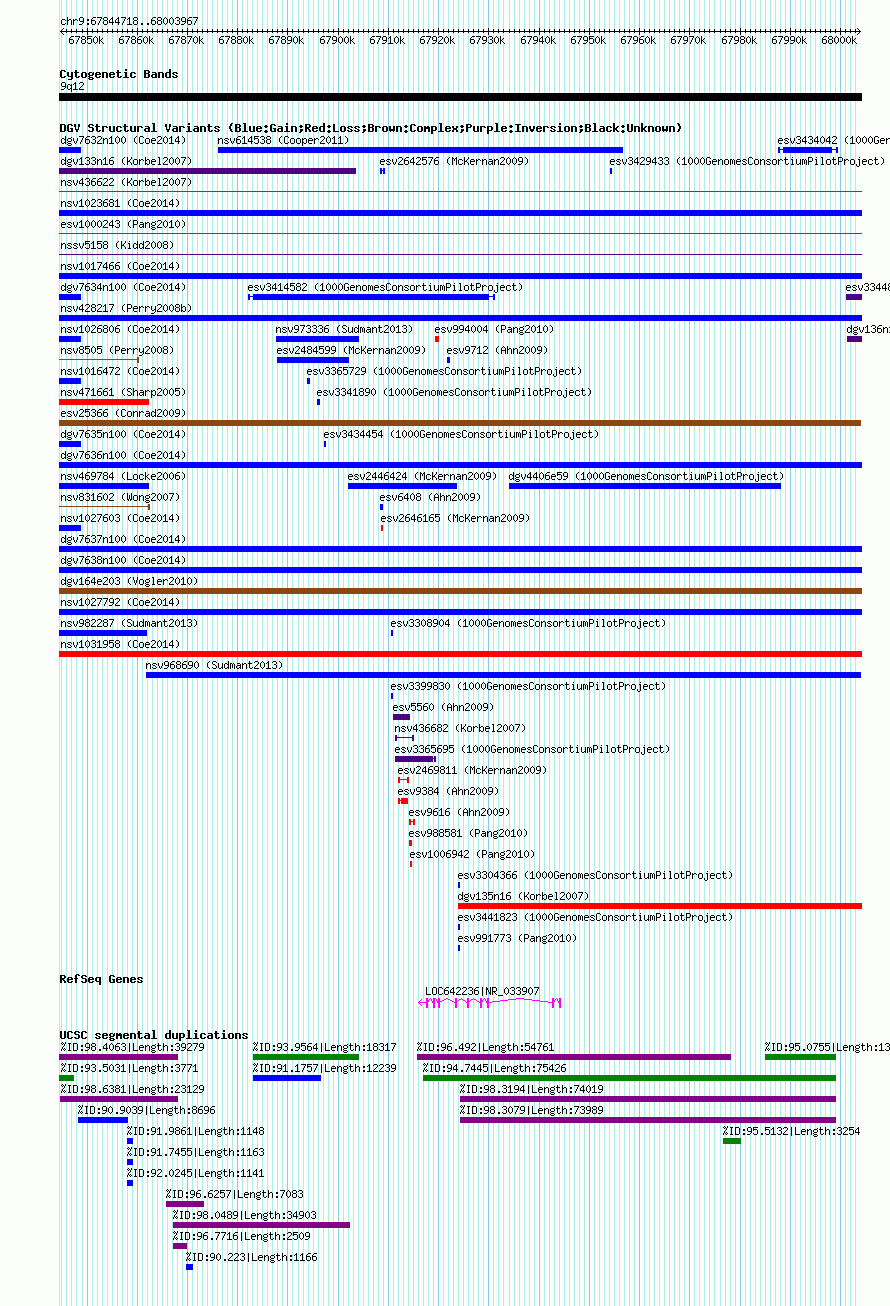Select variant esv25366 (Conrad2009) label
The width and height of the screenshot is (890, 1306).
point(123,413)
